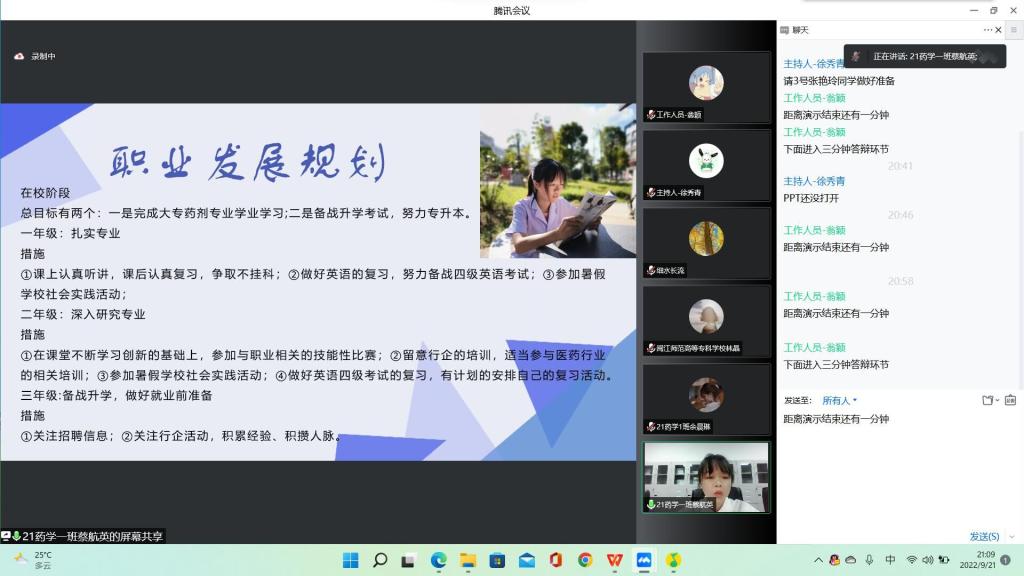Screen dimensions: 1024x576
Task: Open the chat panel more options menu
Action: click(x=986, y=30)
